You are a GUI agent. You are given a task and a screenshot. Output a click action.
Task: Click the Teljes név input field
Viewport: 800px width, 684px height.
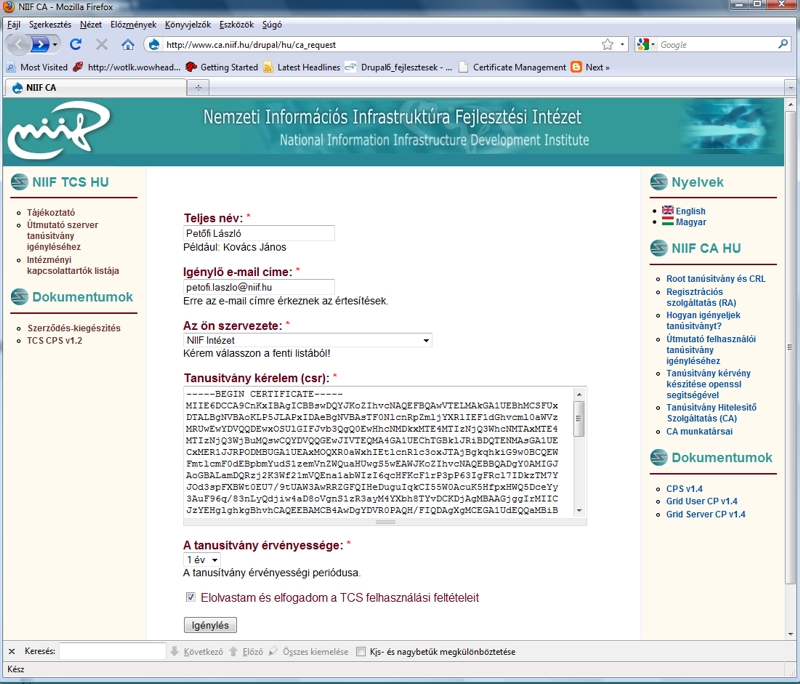point(259,233)
